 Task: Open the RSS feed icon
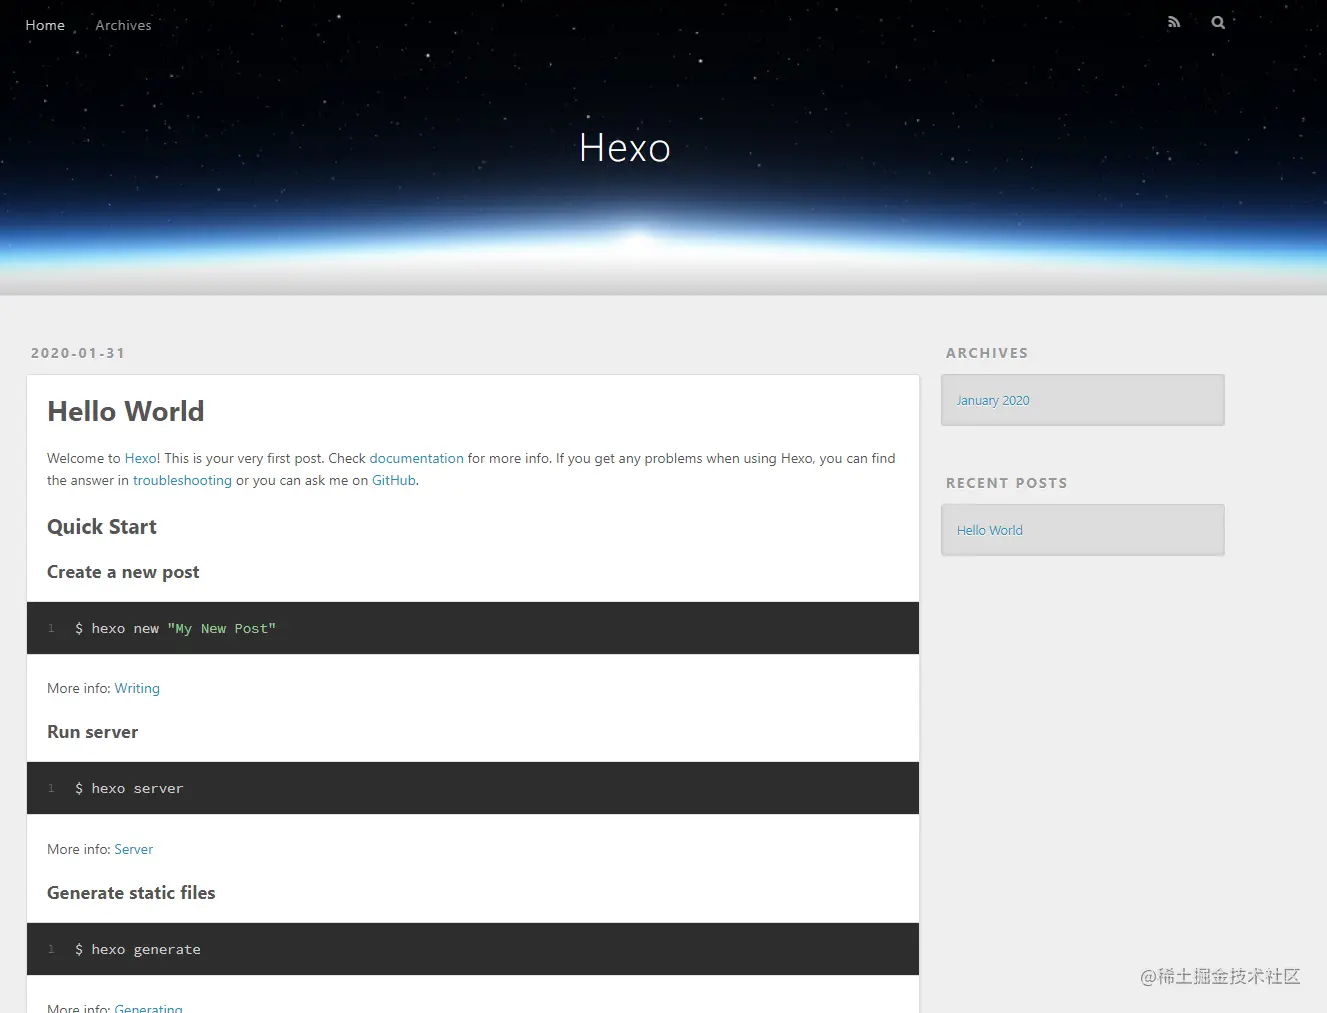click(x=1174, y=22)
